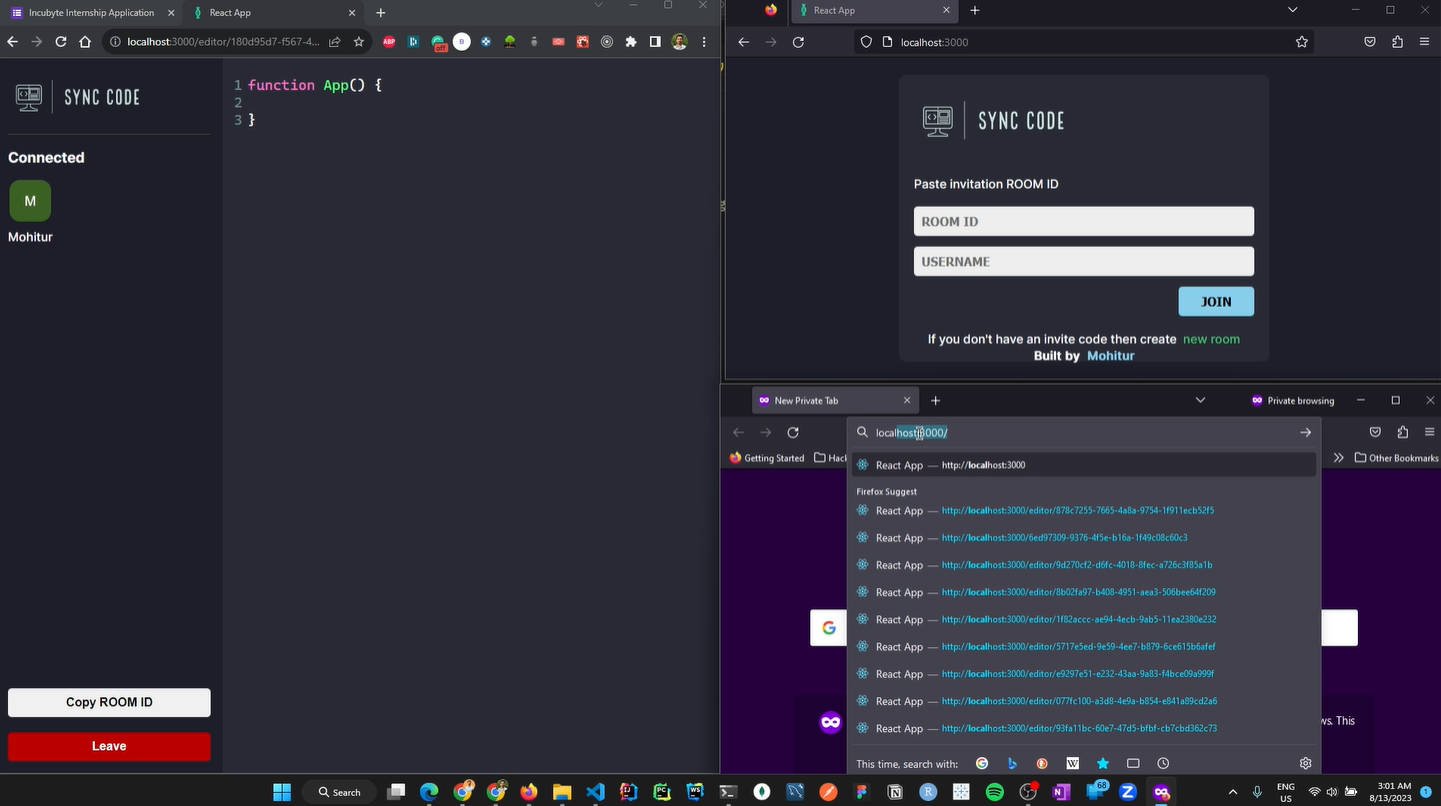Open the Adblock Plus extension in Chrome toolbar
1441x806 pixels.
coord(389,41)
